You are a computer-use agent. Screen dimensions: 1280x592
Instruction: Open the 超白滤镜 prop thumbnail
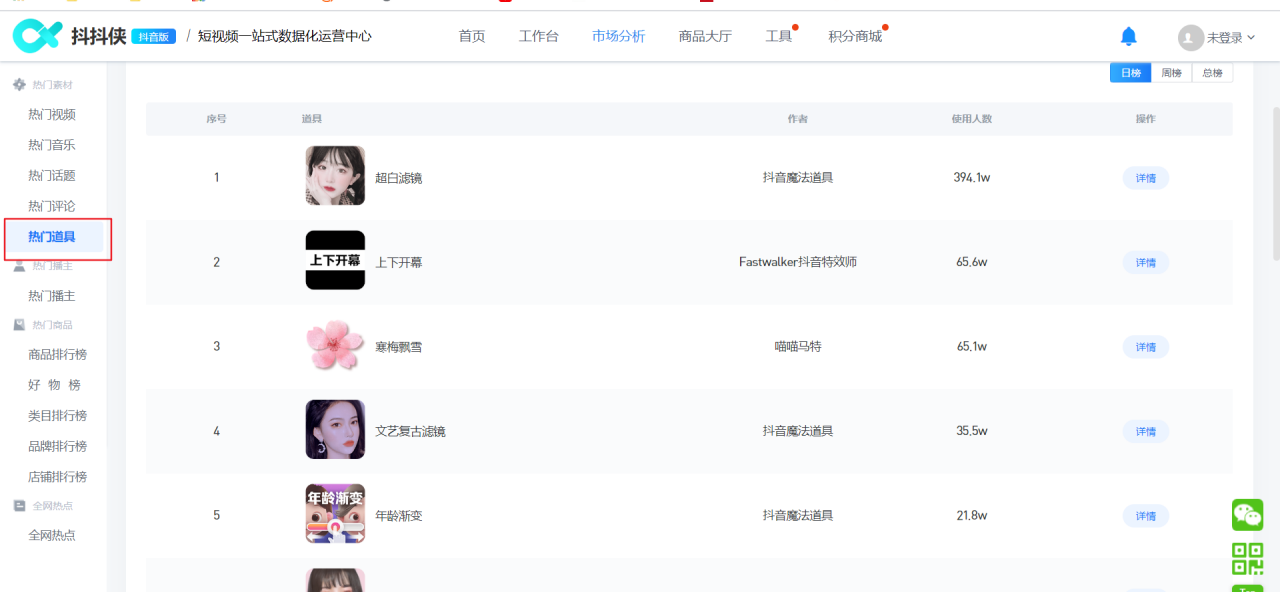pos(335,176)
